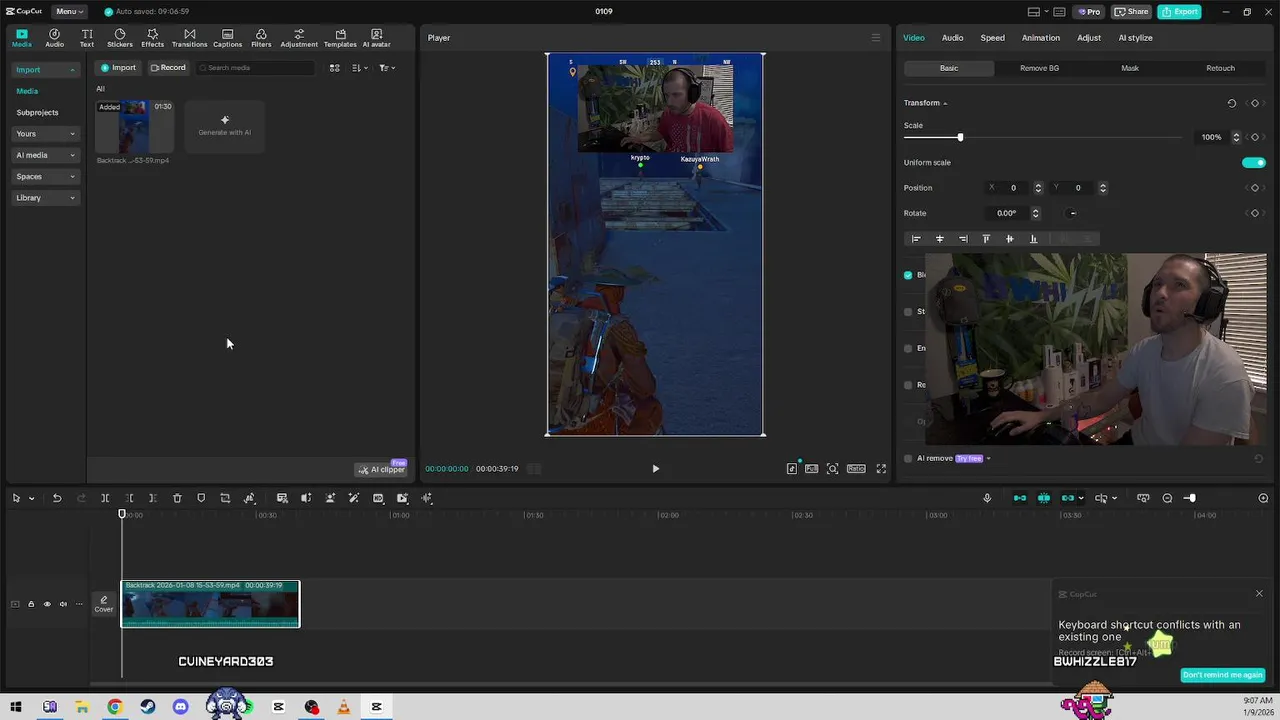Expand the AI media section
This screenshot has height=720, width=1280.
pos(45,155)
